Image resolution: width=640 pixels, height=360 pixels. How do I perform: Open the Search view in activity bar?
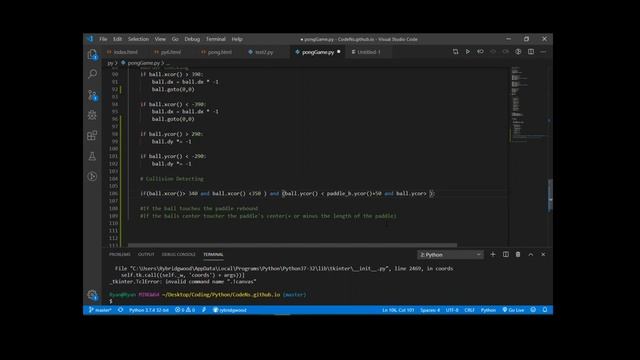[x=92, y=74]
